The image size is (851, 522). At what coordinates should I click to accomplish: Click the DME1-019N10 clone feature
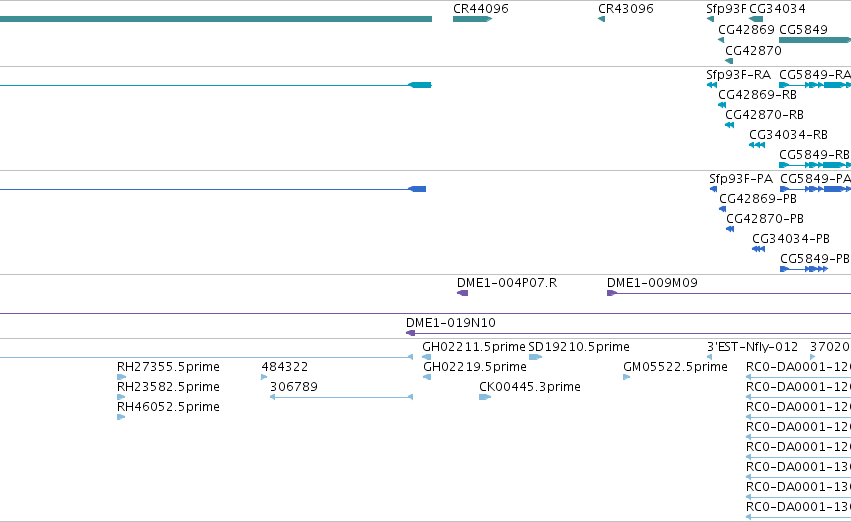(x=628, y=333)
